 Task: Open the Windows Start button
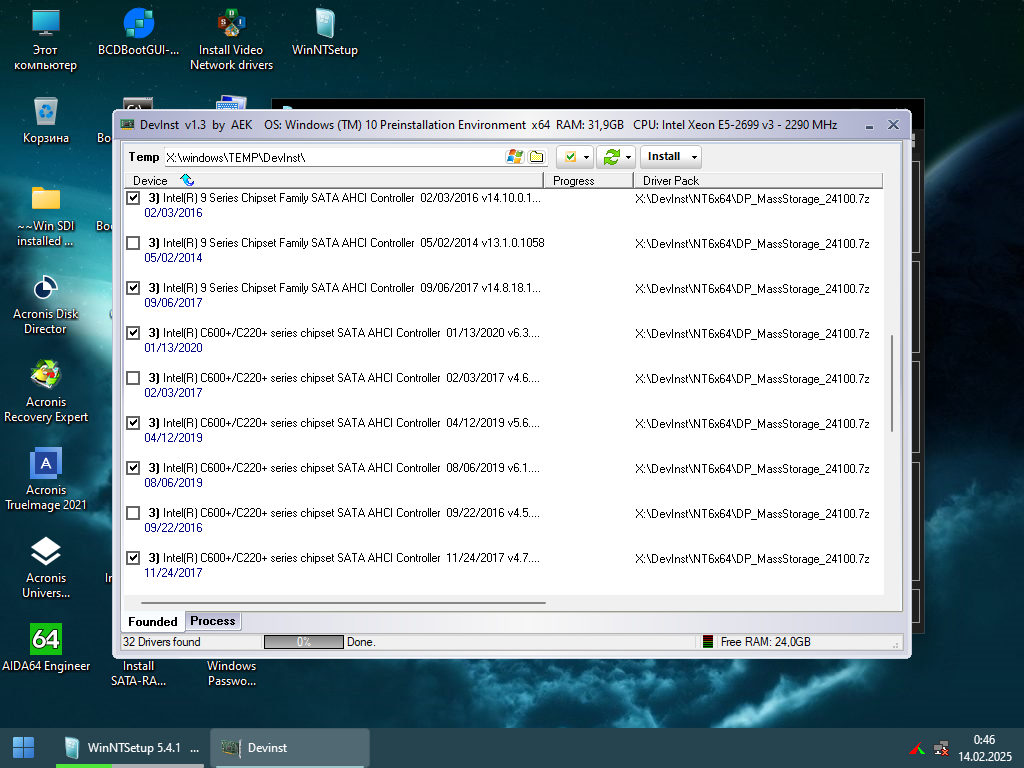click(24, 748)
